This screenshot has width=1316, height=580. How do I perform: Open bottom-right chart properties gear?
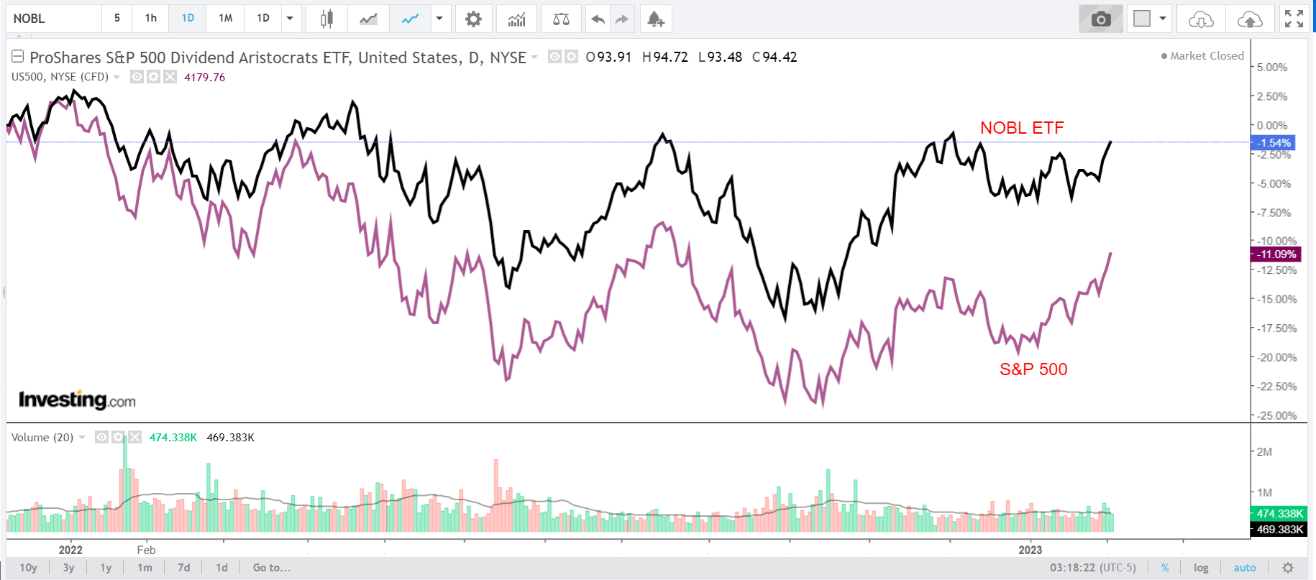click(x=1288, y=567)
